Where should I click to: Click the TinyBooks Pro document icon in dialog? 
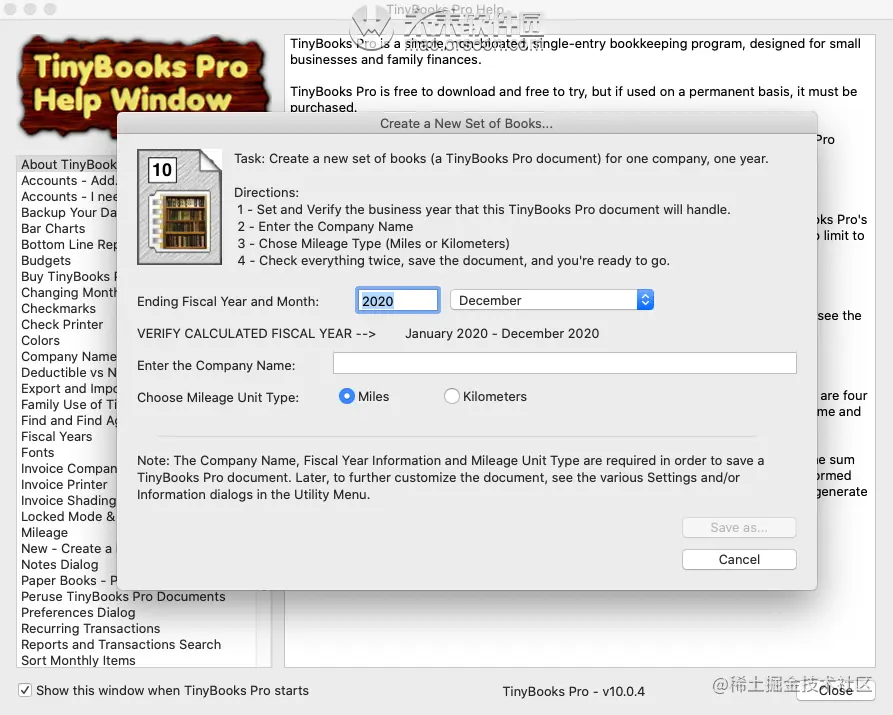point(179,207)
